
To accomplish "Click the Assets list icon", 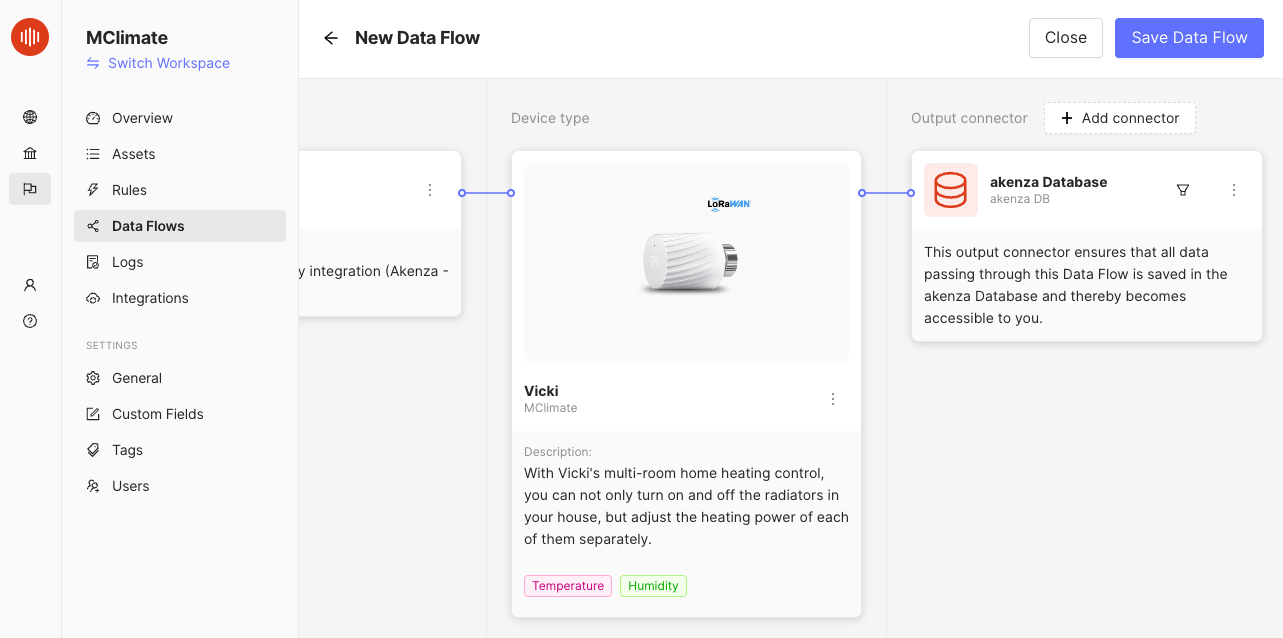I will click(x=93, y=154).
